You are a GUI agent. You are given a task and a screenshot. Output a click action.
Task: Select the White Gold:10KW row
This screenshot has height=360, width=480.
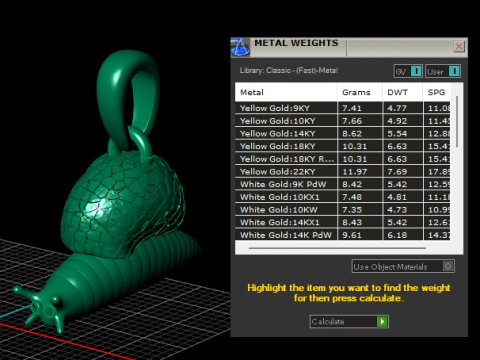click(343, 209)
